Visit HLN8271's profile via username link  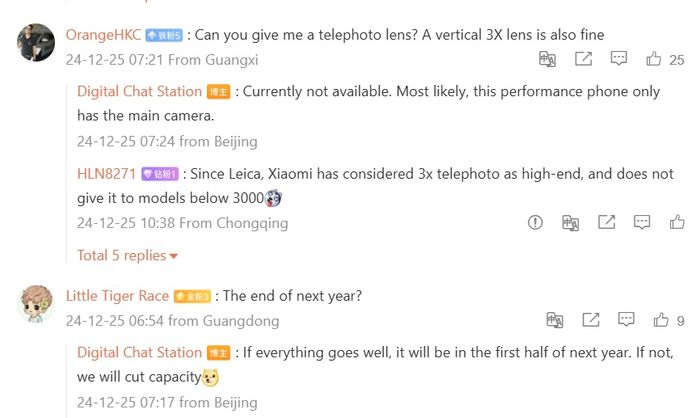(106, 173)
